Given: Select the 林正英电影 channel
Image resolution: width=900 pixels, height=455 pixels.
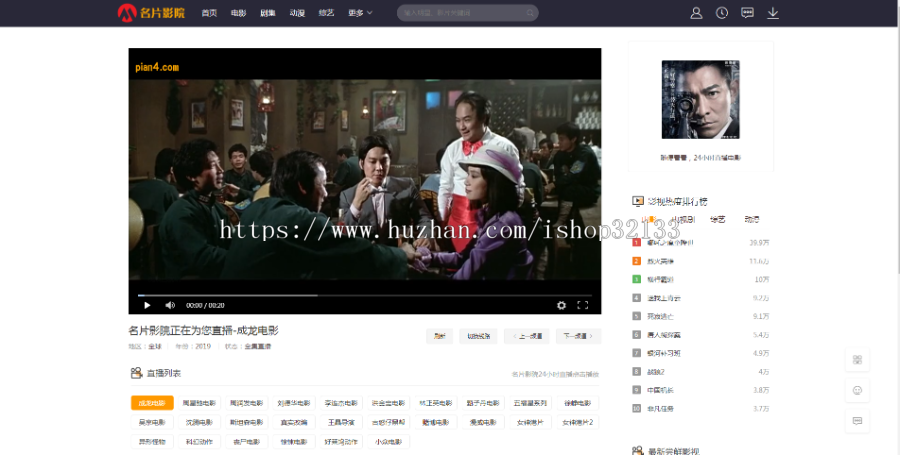Looking at the screenshot, I should pyautogui.click(x=436, y=403).
